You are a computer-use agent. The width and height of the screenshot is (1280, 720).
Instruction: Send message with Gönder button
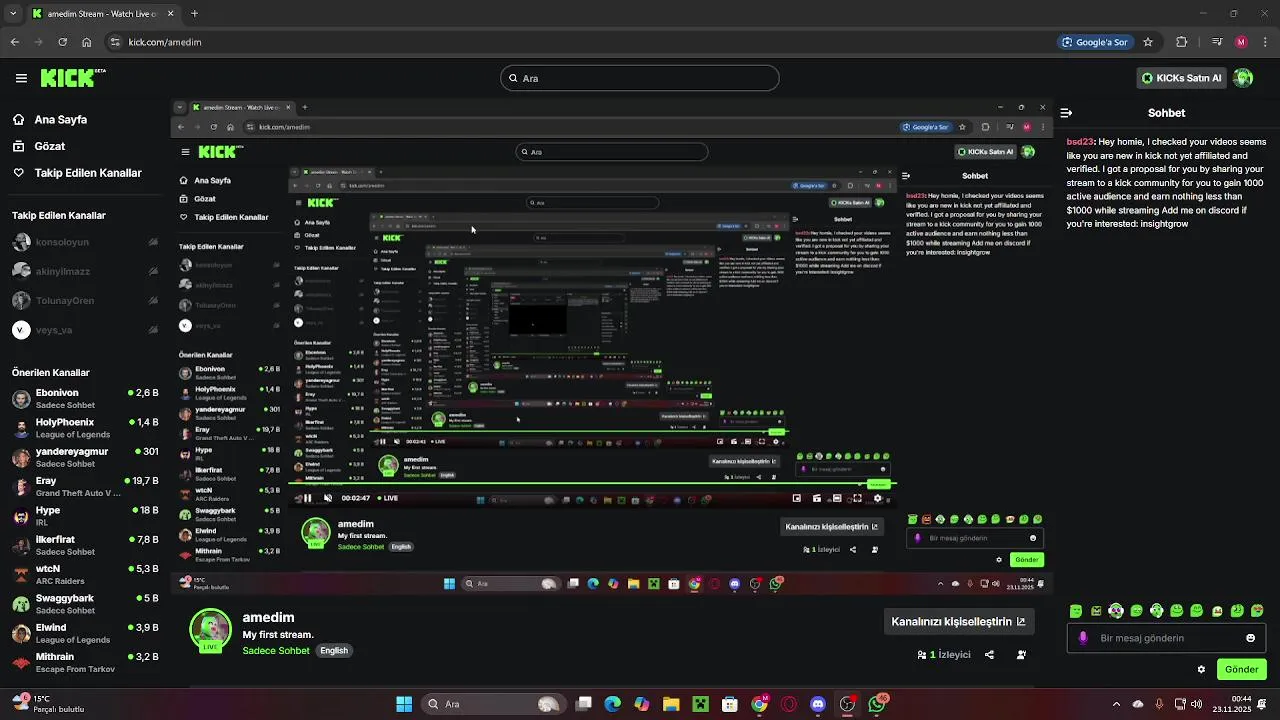[1241, 669]
